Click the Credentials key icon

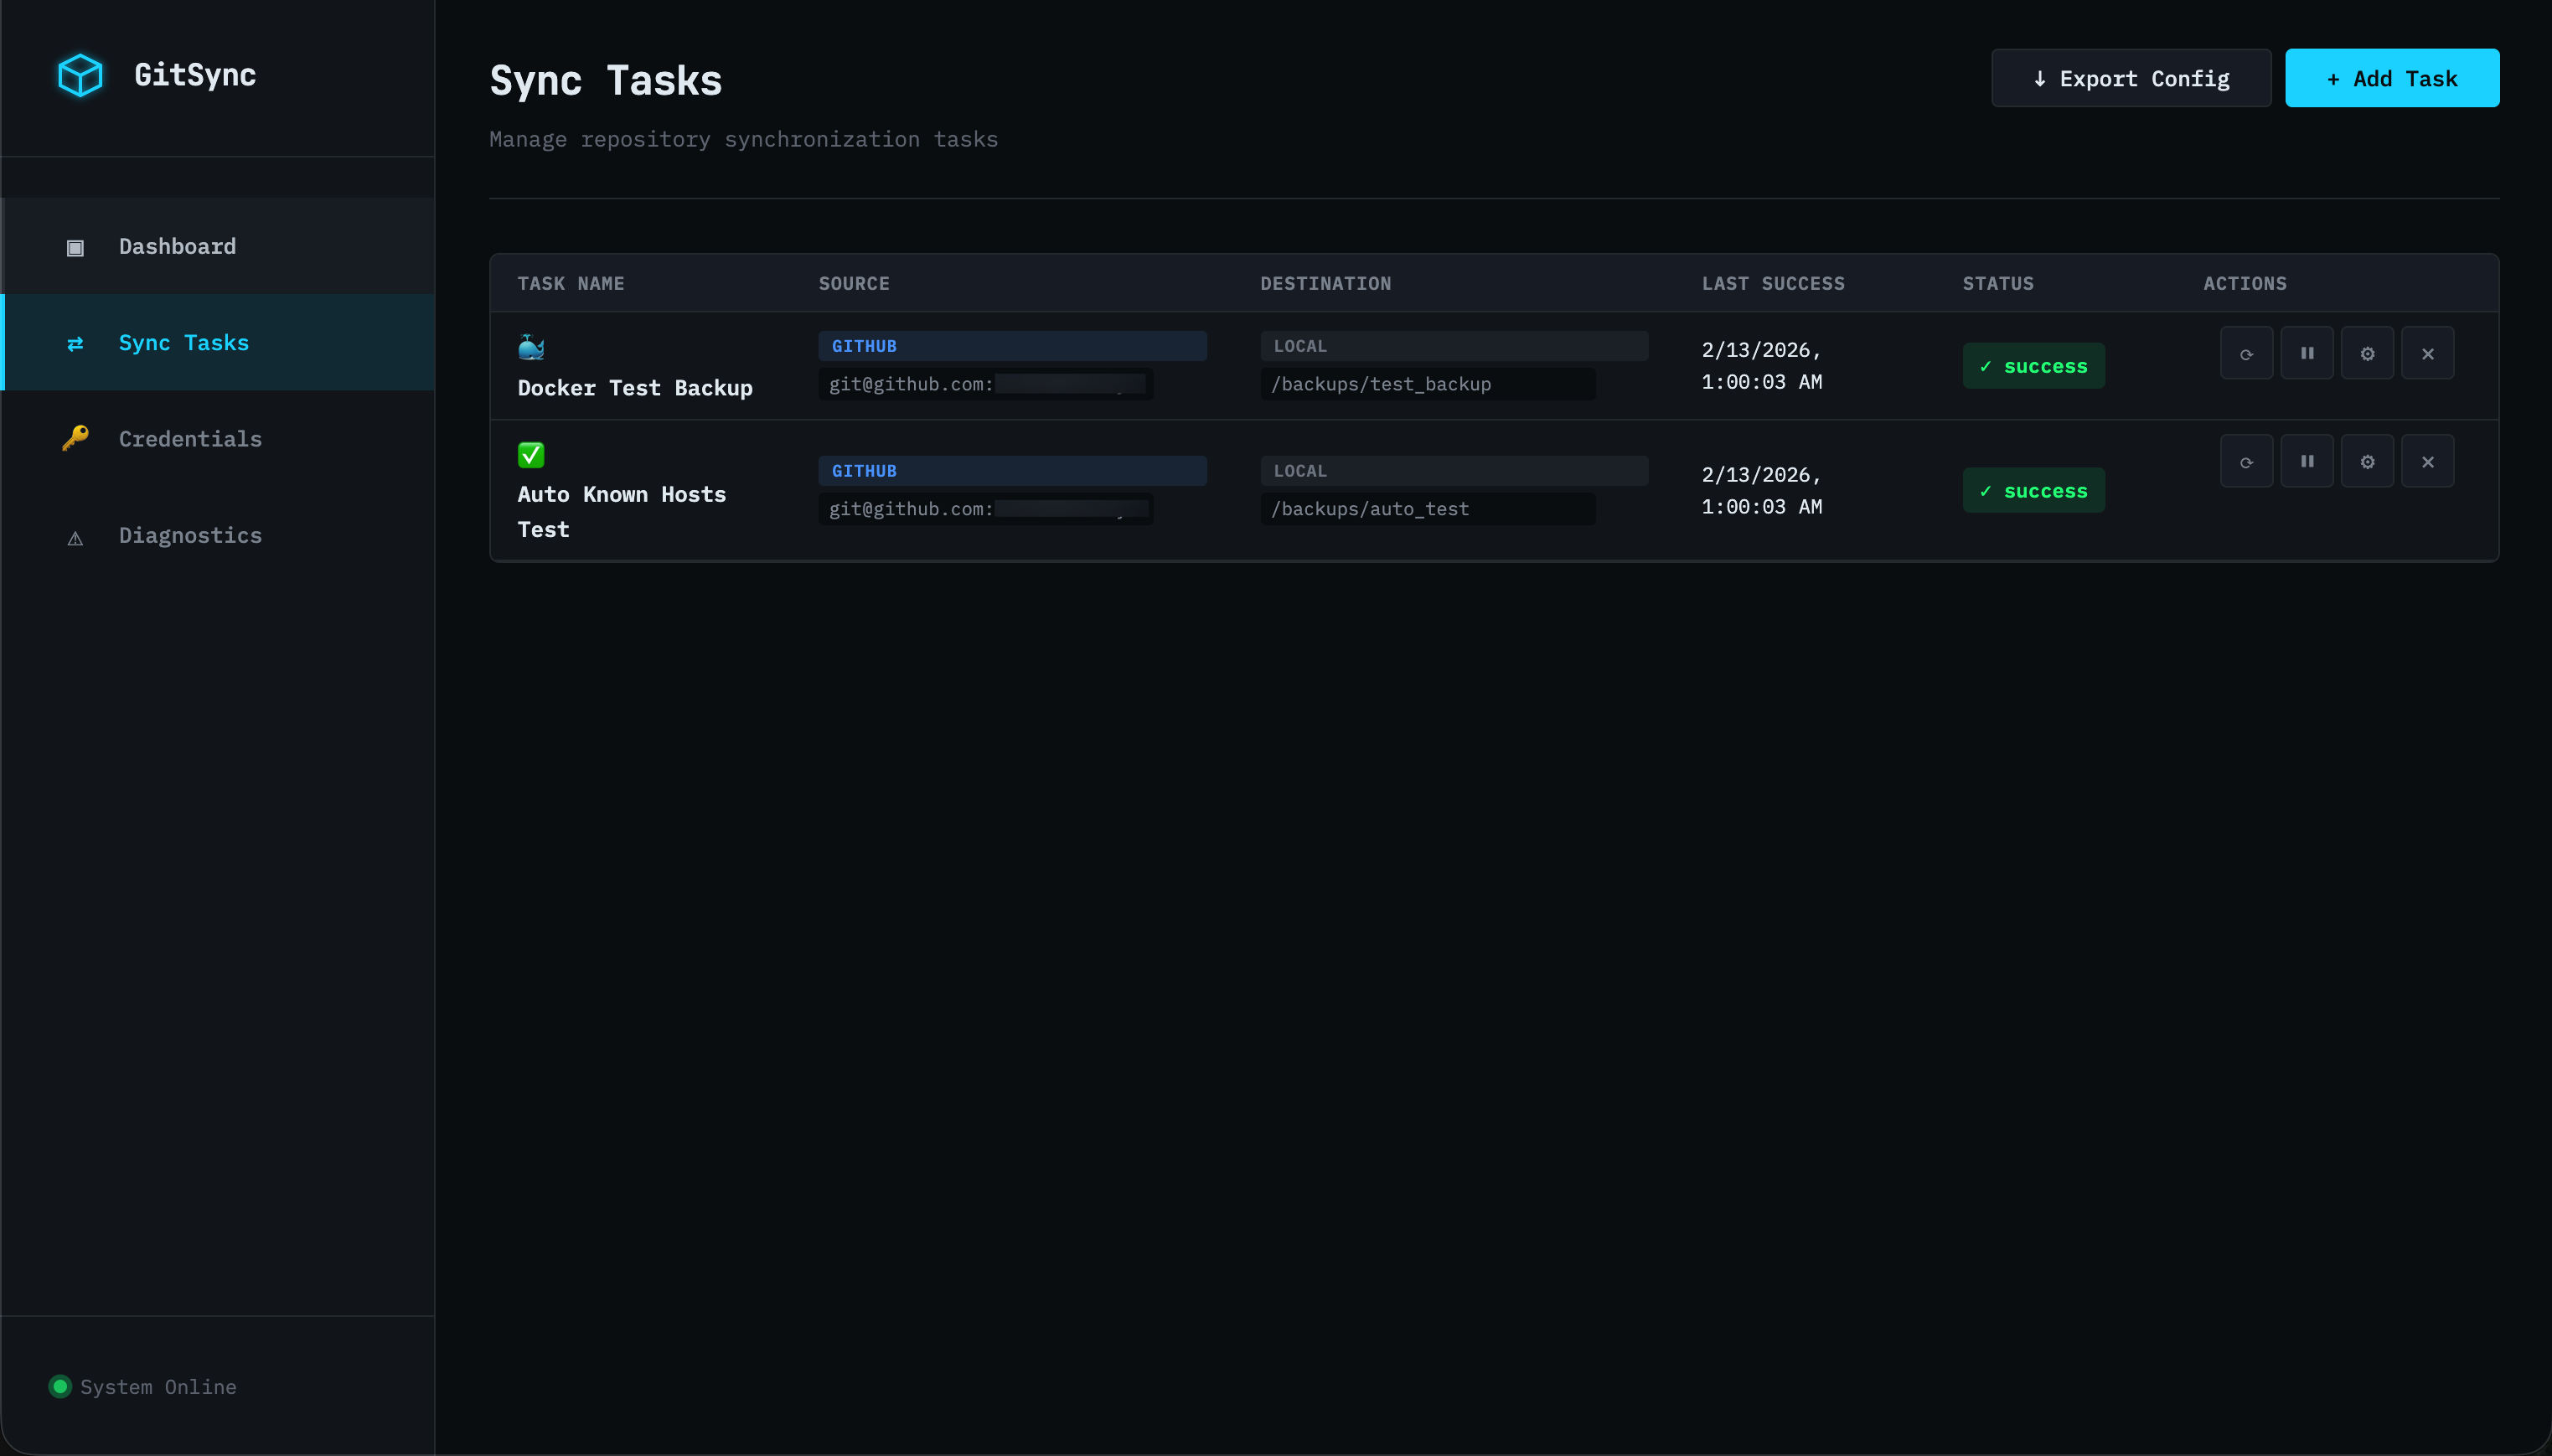75,438
